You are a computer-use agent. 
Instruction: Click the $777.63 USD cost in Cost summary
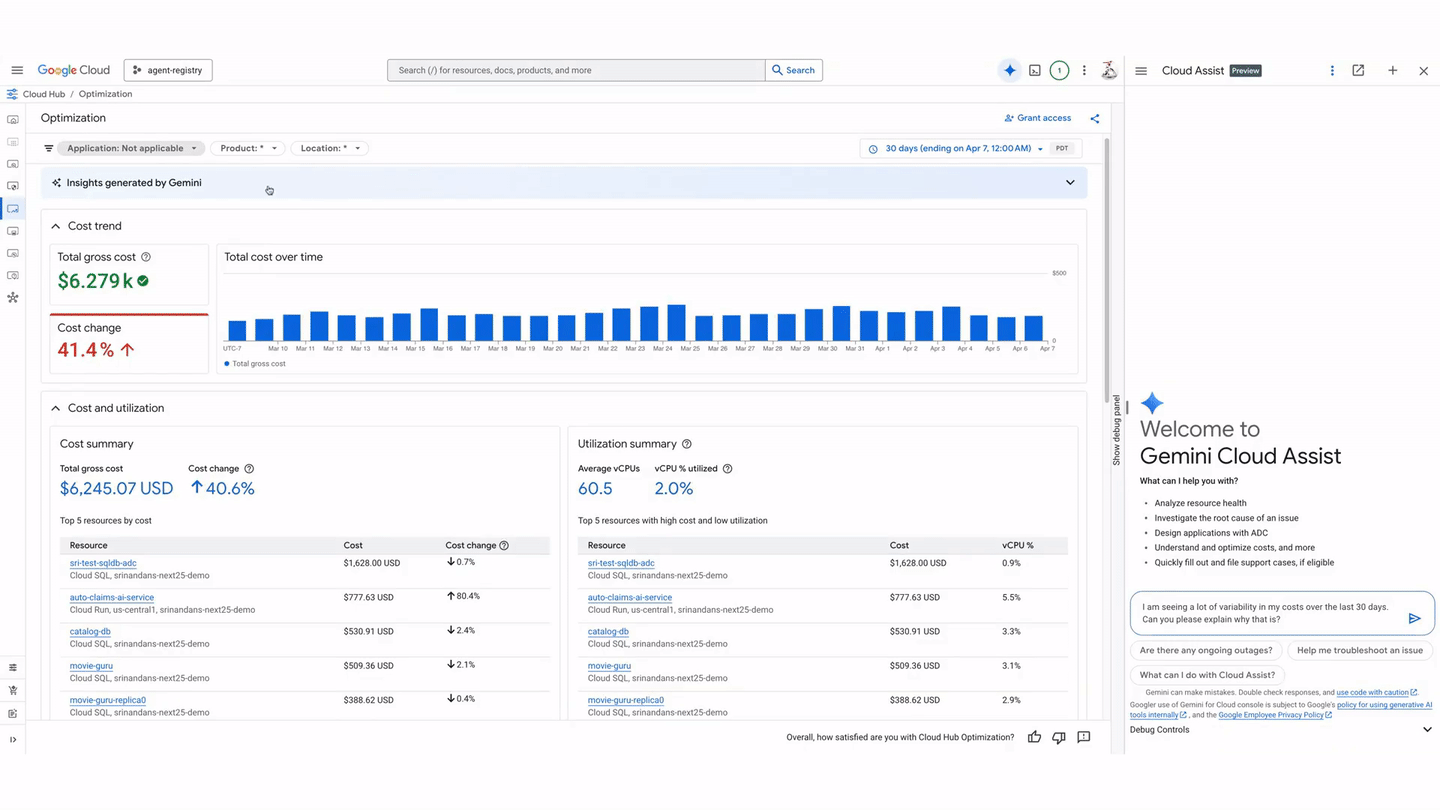pyautogui.click(x=369, y=597)
